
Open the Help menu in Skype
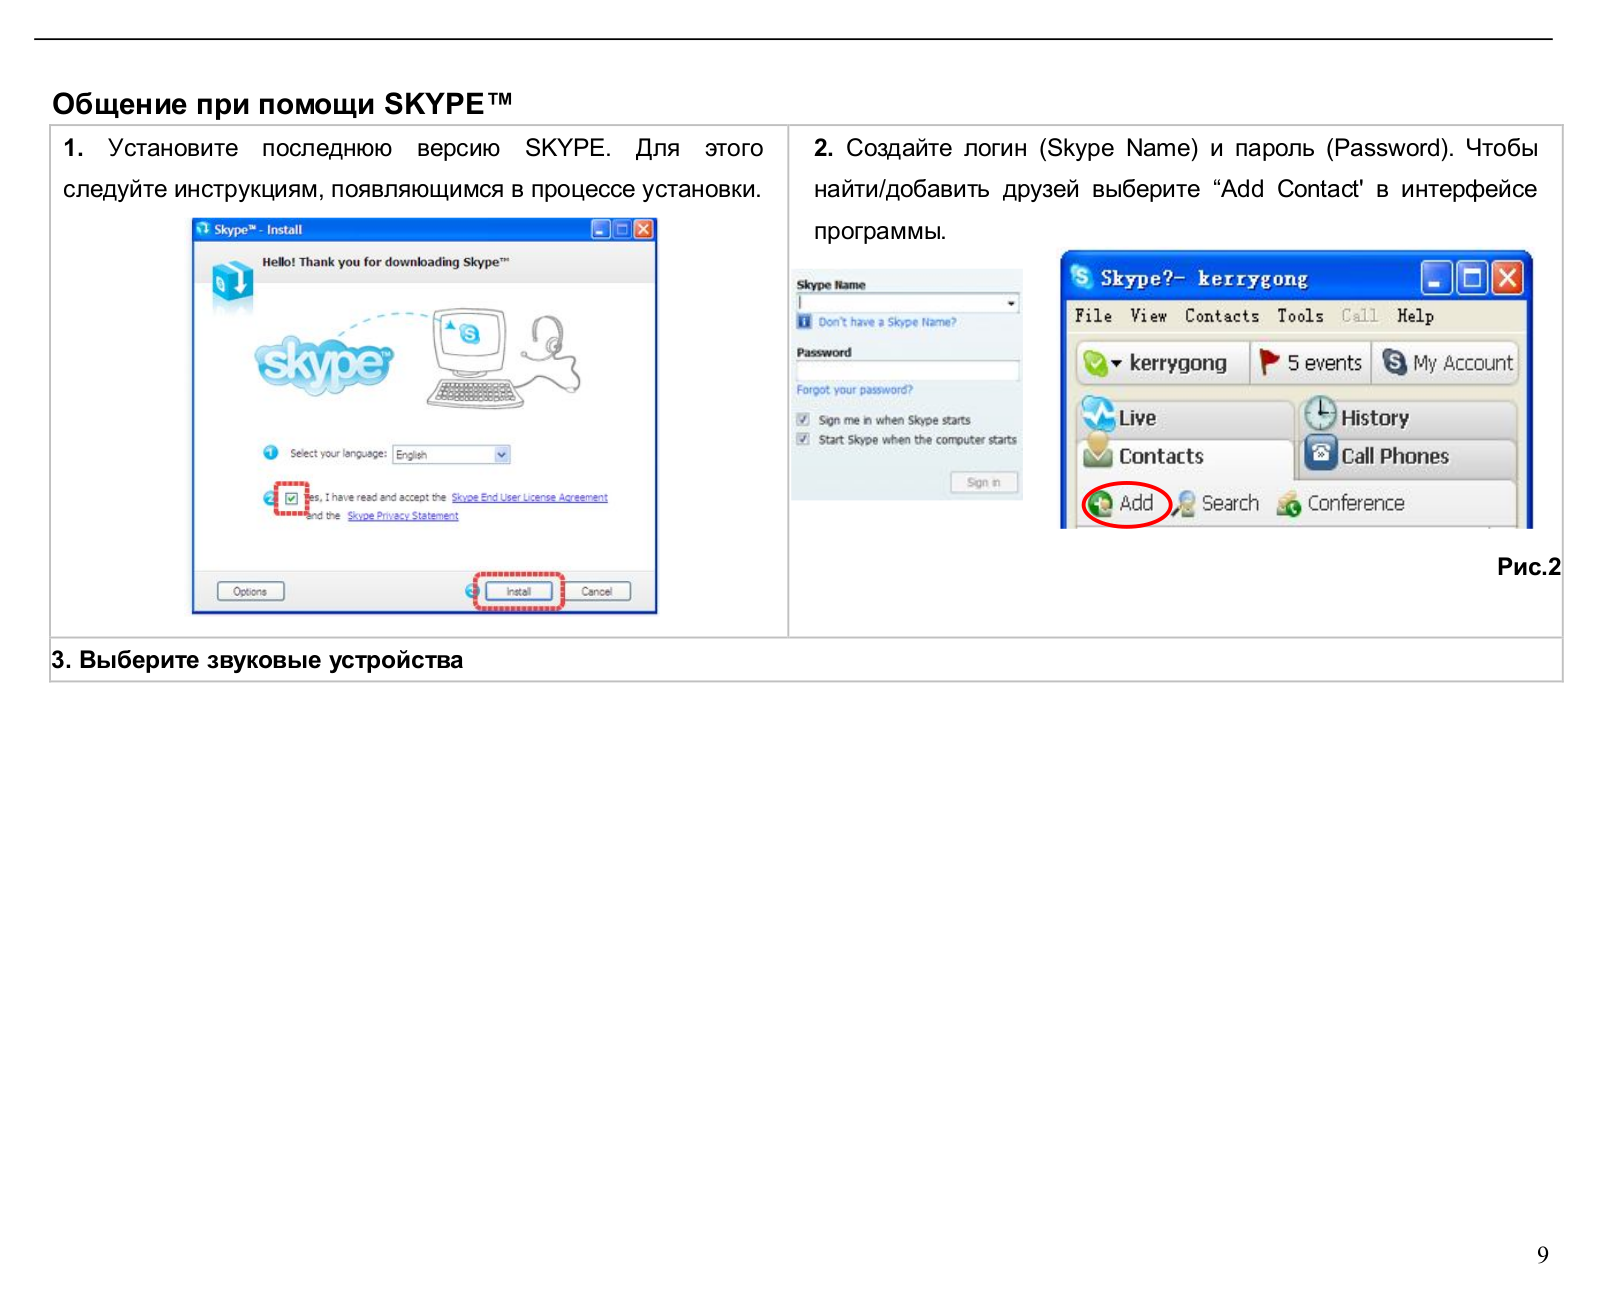click(1415, 316)
